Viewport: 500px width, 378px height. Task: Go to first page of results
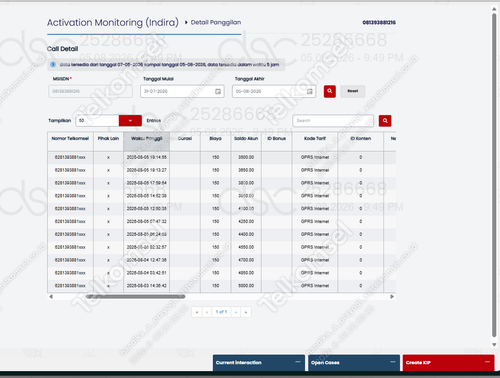pos(197,312)
